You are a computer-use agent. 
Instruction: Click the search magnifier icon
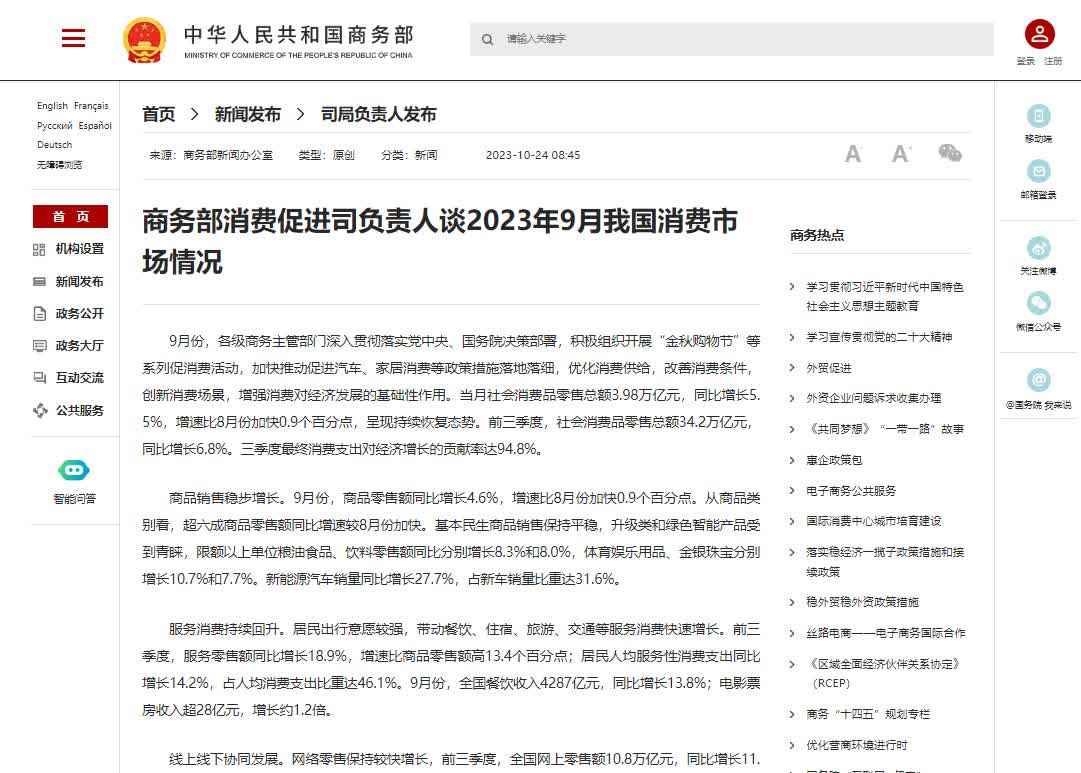(488, 40)
